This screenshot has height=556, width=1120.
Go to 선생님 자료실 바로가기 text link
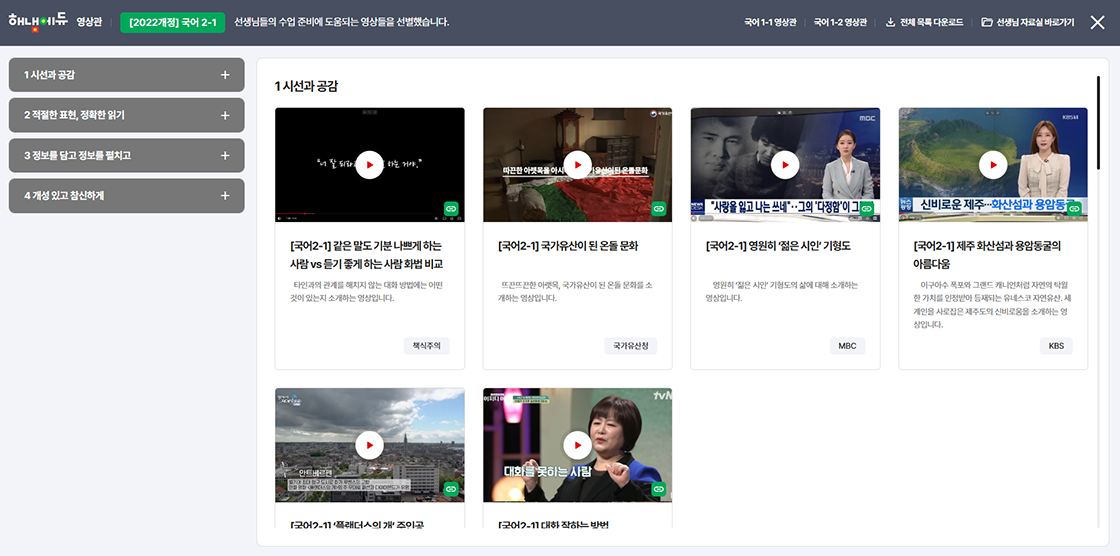click(1035, 22)
